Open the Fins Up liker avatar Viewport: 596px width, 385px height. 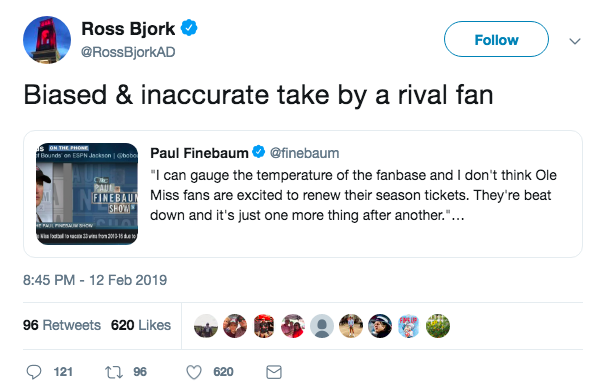click(x=409, y=326)
